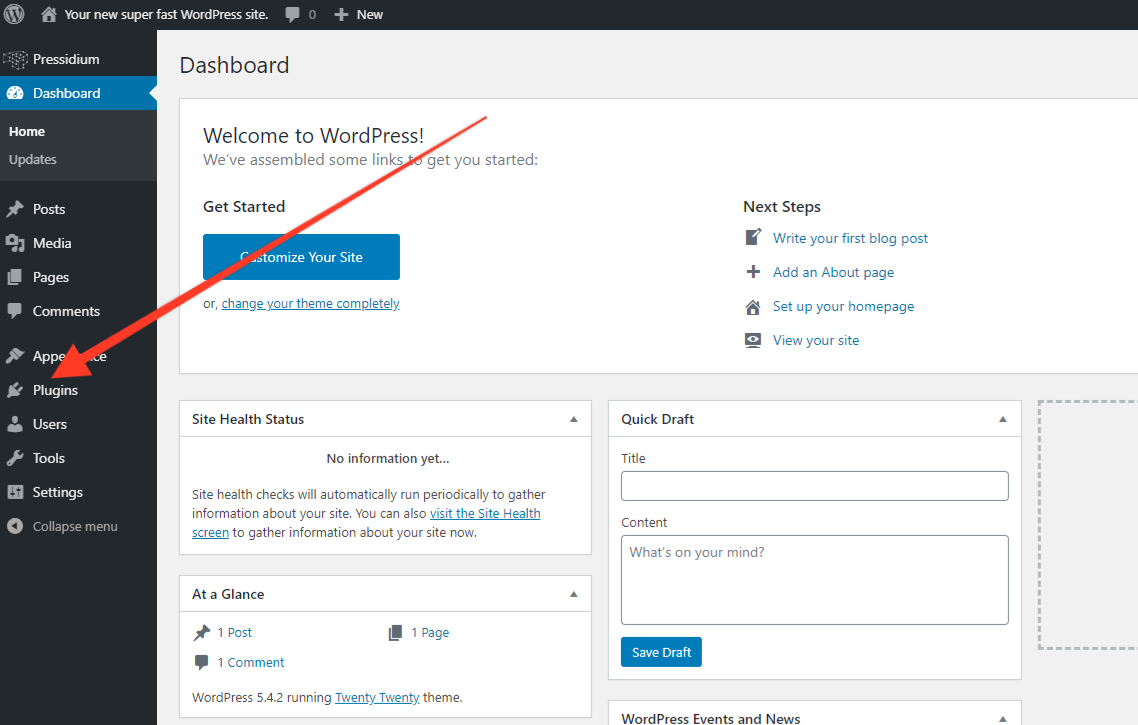Focus the What's on your mind content box

pyautogui.click(x=814, y=580)
